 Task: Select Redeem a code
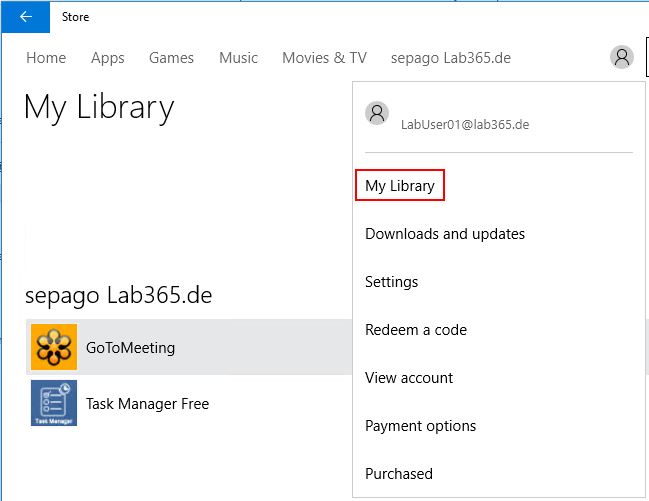(416, 330)
